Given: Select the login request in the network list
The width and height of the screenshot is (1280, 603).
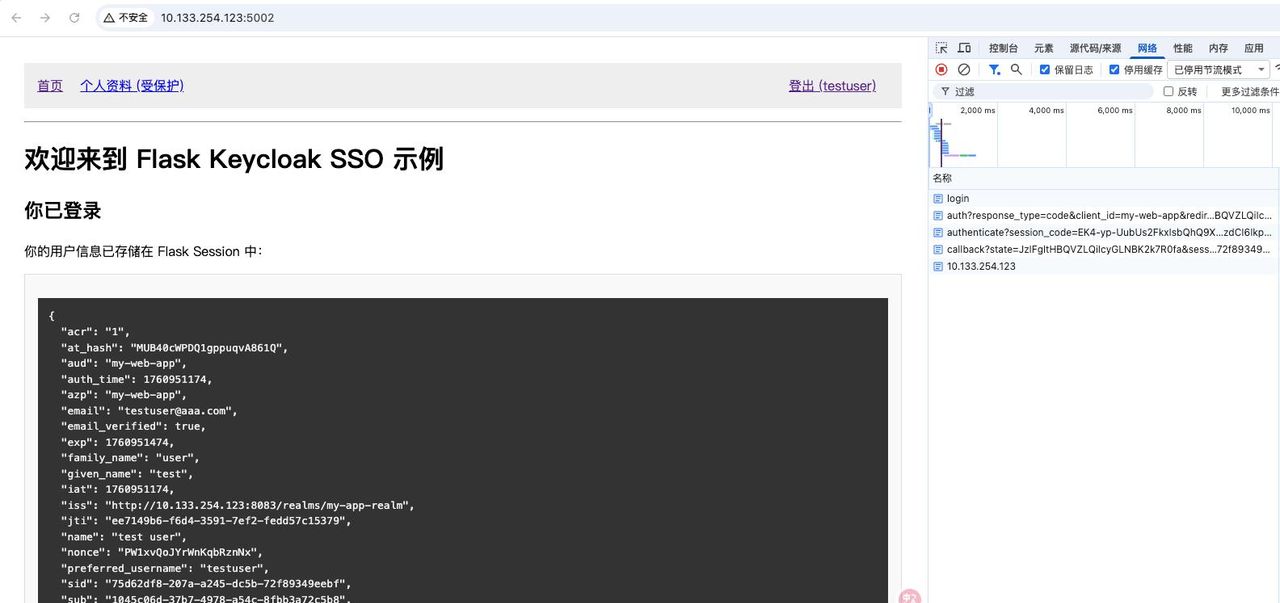Looking at the screenshot, I should pyautogui.click(x=957, y=198).
